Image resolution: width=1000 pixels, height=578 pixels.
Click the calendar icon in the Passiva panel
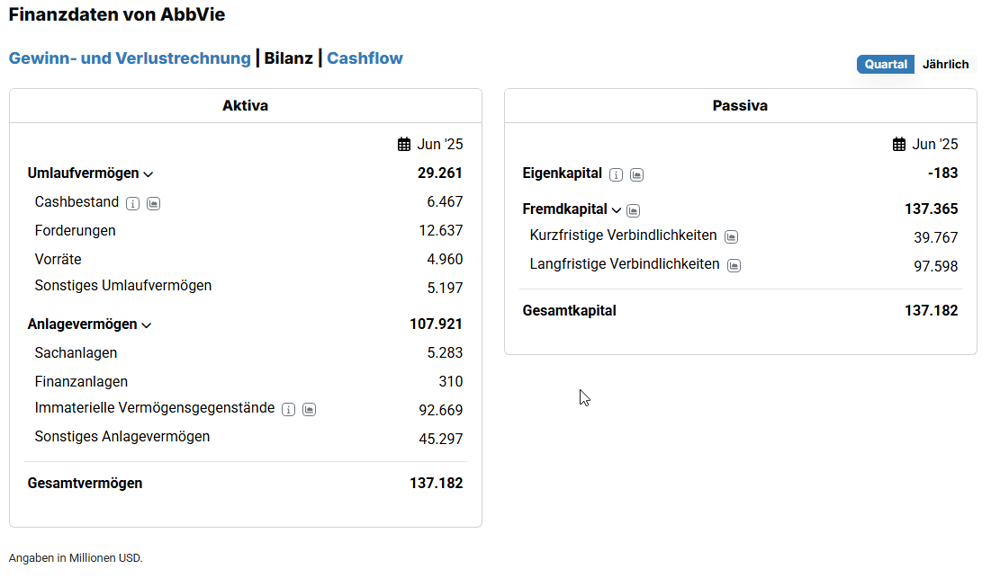click(899, 145)
